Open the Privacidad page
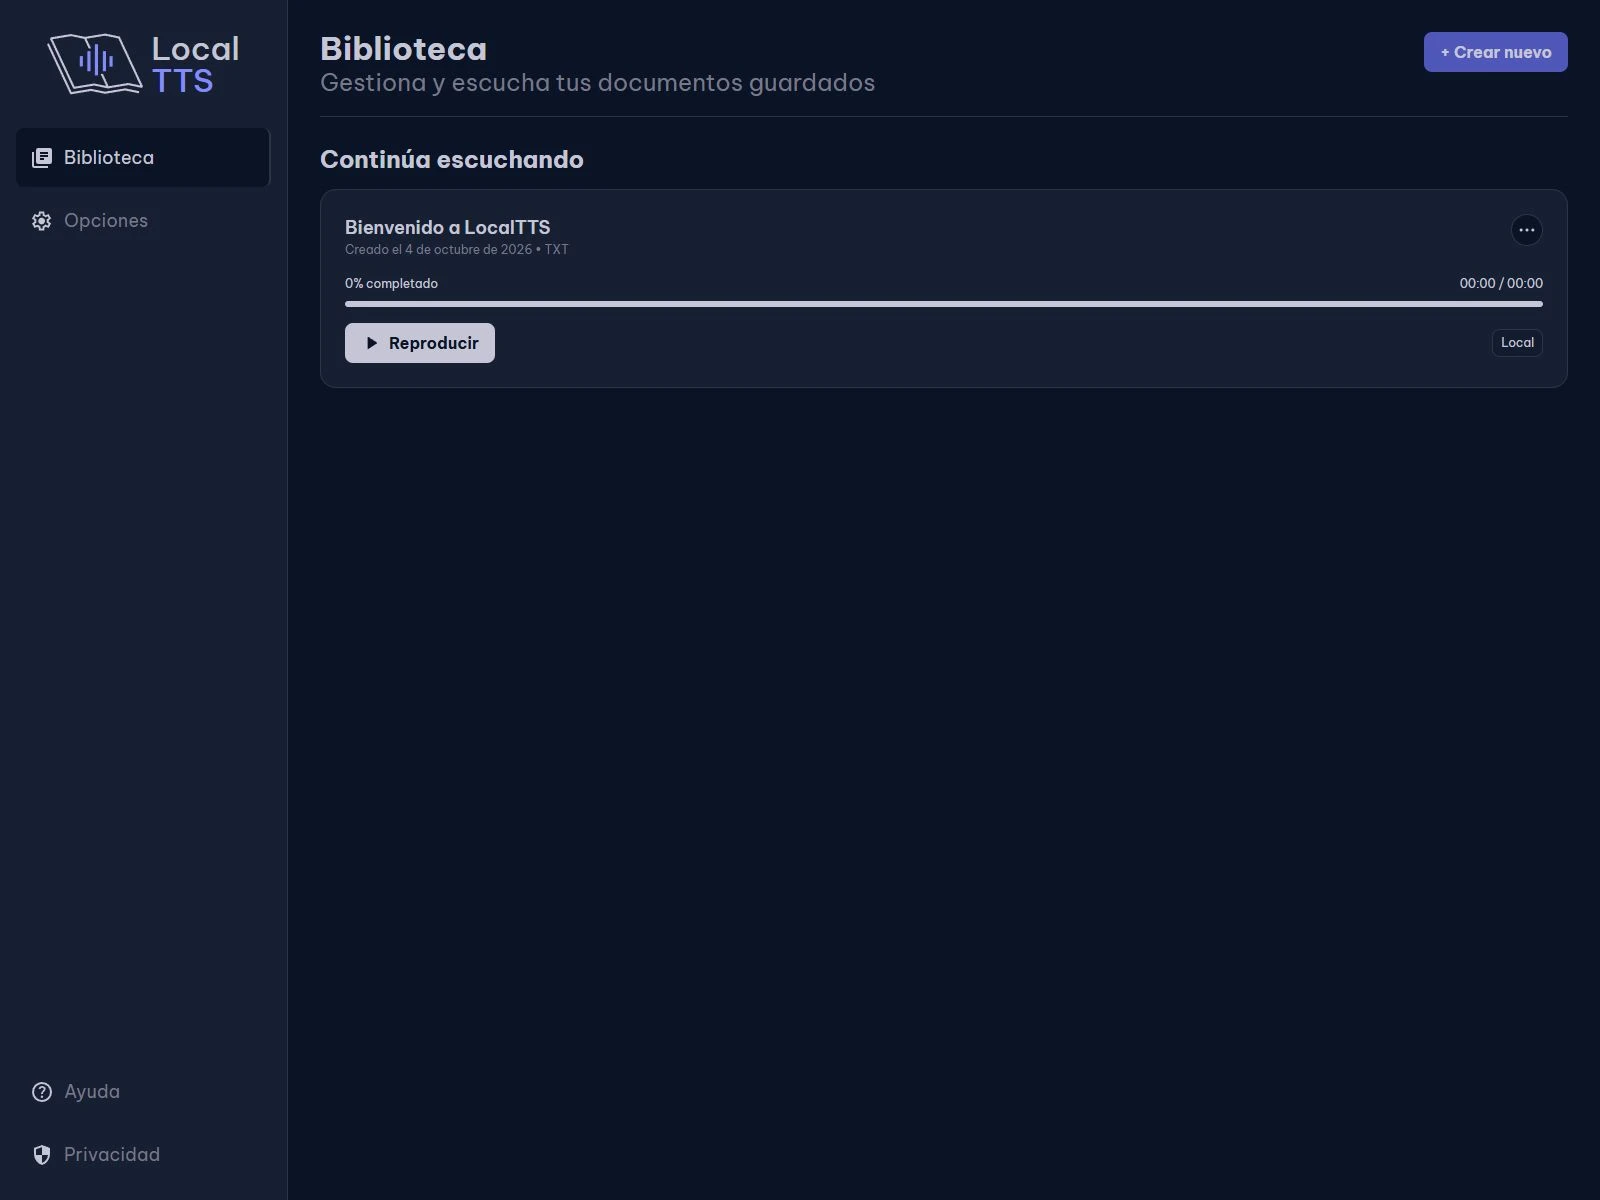 tap(143, 1154)
